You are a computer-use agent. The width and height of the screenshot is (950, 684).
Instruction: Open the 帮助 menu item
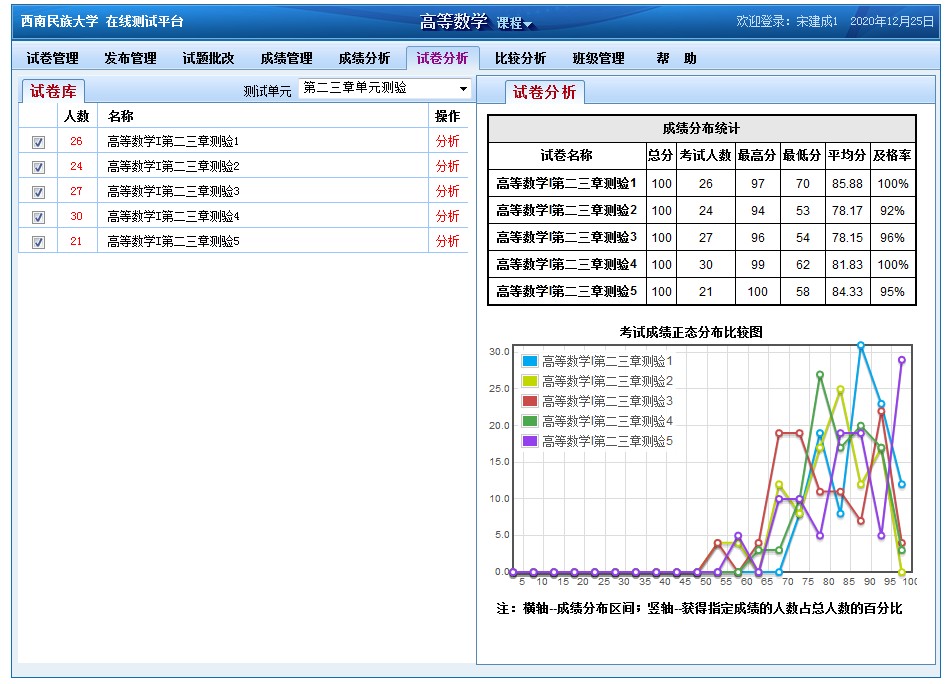676,59
